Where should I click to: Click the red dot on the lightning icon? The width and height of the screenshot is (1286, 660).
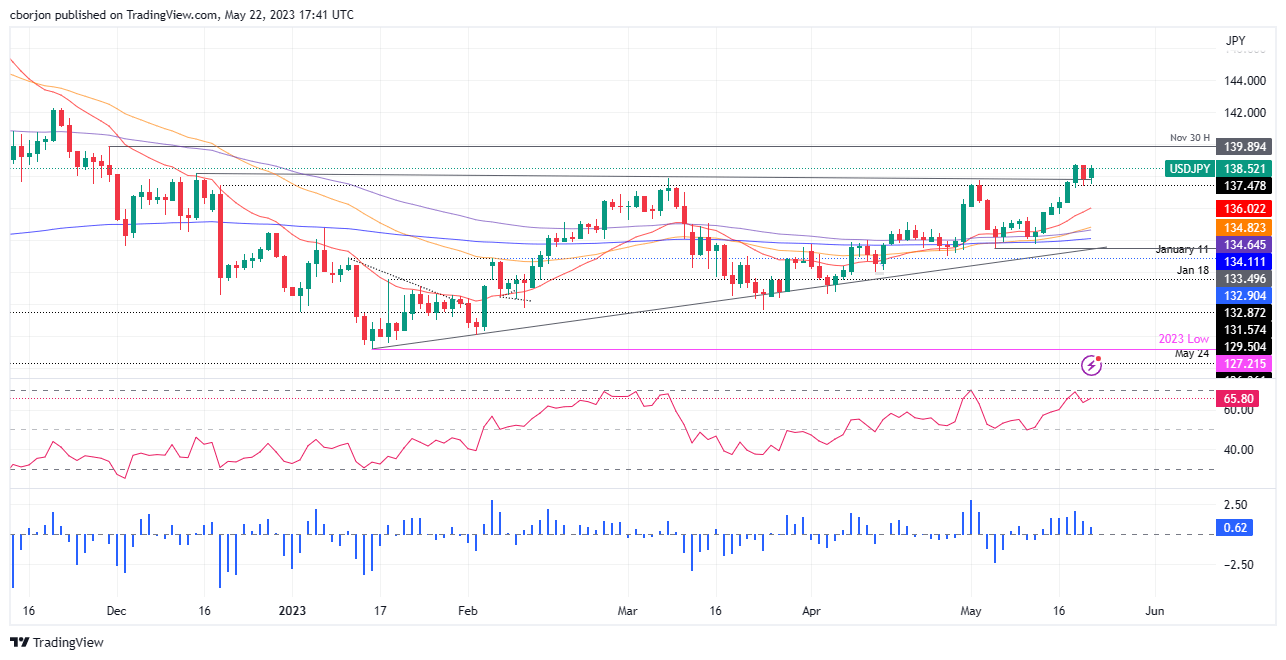(1099, 358)
